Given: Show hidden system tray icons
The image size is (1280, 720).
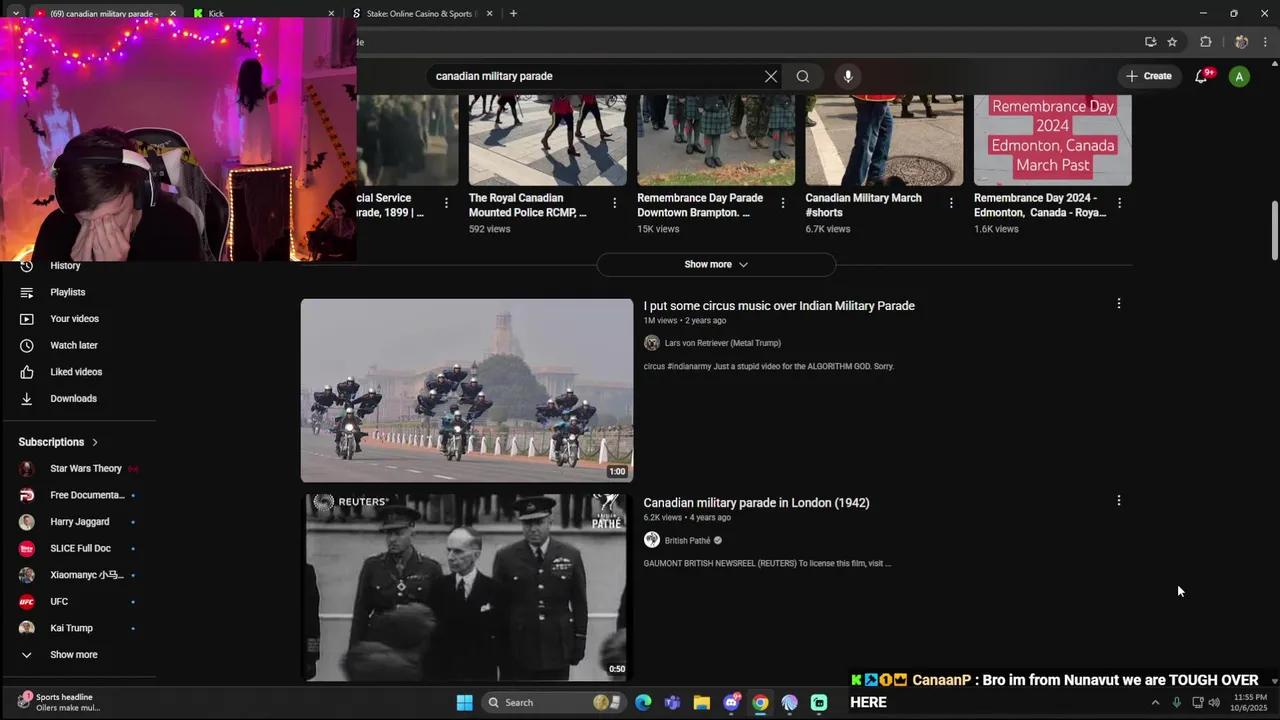Looking at the screenshot, I should pyautogui.click(x=1155, y=703).
